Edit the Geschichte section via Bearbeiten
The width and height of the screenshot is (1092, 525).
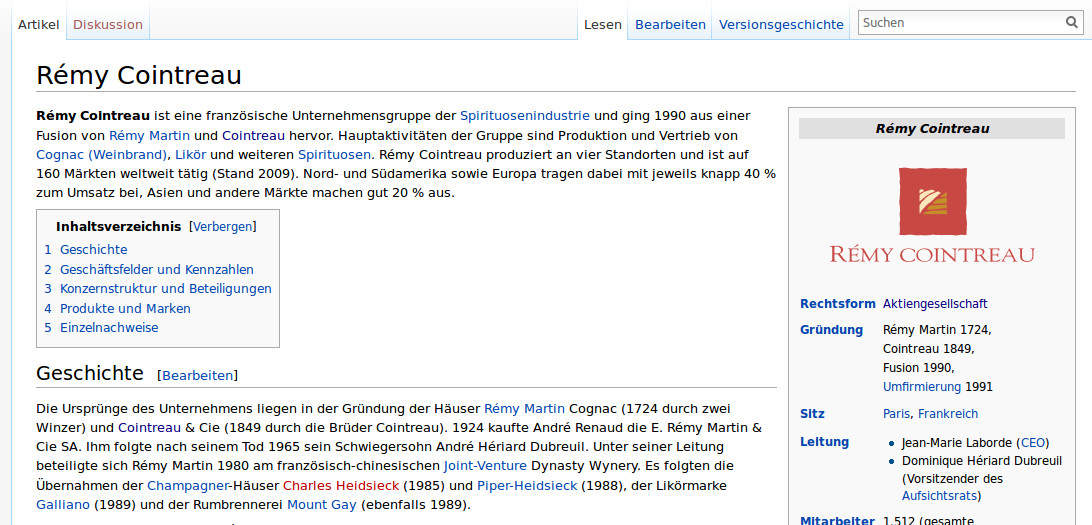[x=198, y=375]
